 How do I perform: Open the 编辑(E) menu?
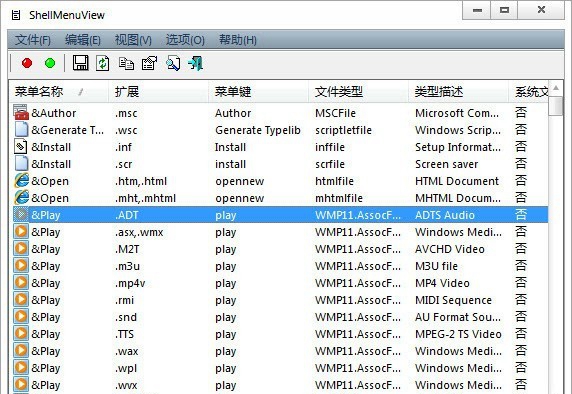pos(82,39)
